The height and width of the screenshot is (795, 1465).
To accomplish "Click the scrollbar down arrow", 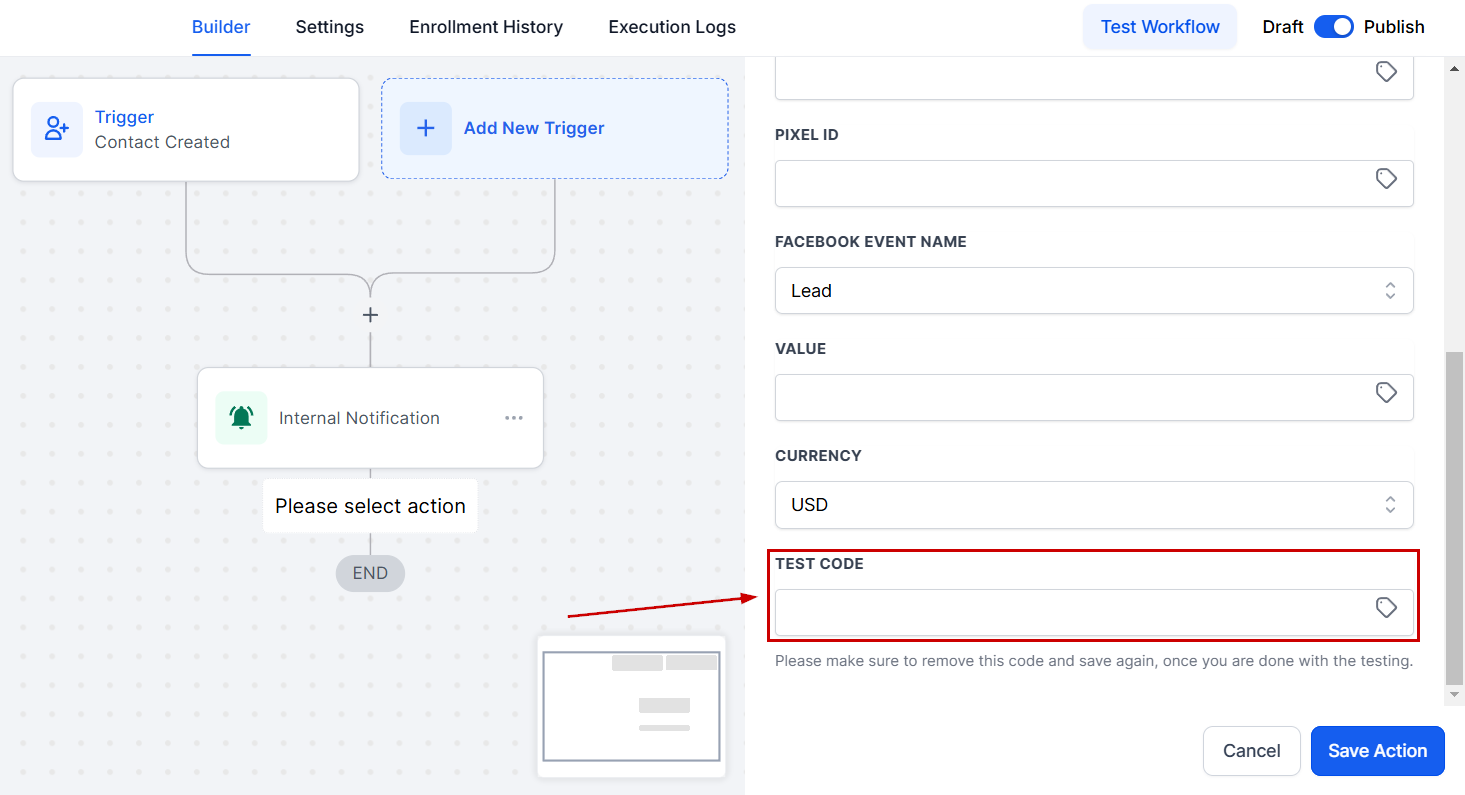I will (x=1455, y=694).
